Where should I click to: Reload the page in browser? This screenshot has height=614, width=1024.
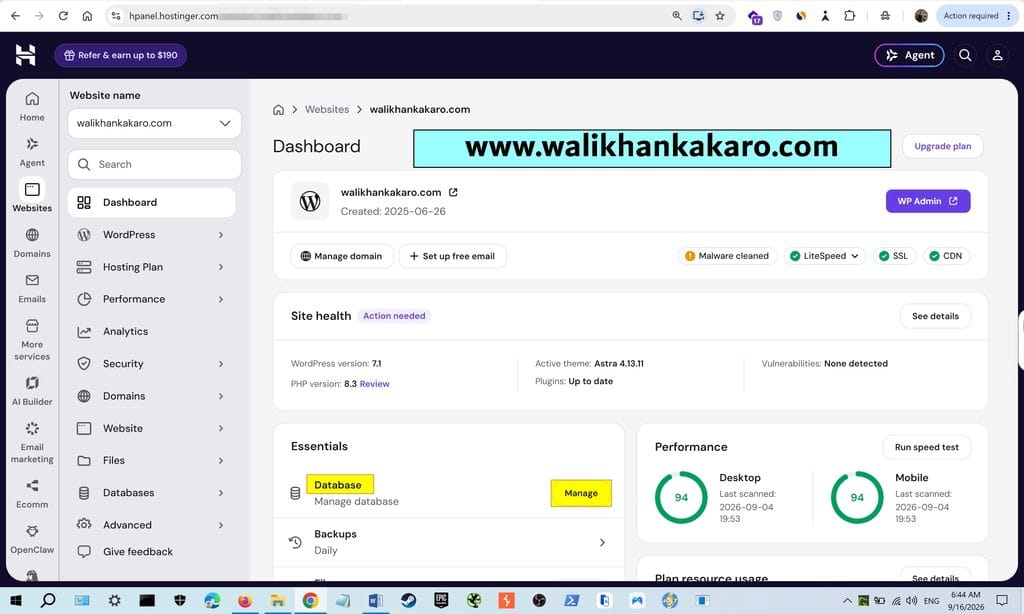coord(63,16)
